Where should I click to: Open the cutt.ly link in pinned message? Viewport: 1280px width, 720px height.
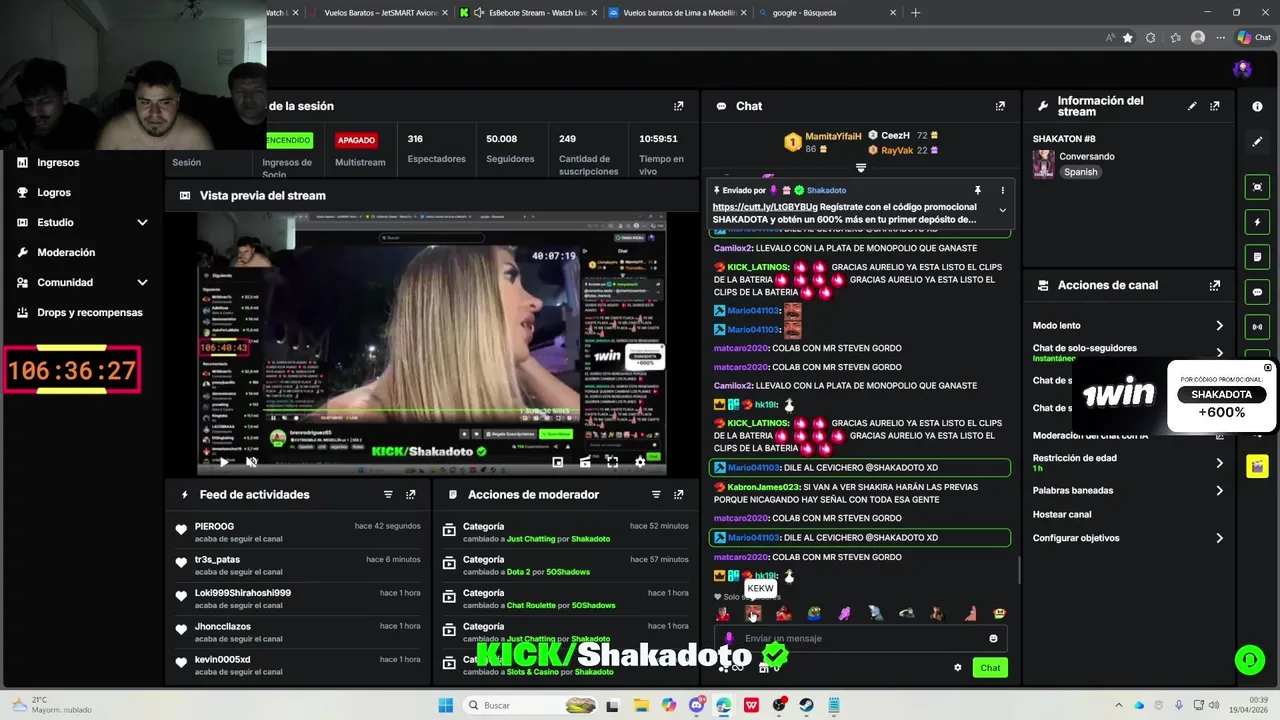(x=765, y=207)
